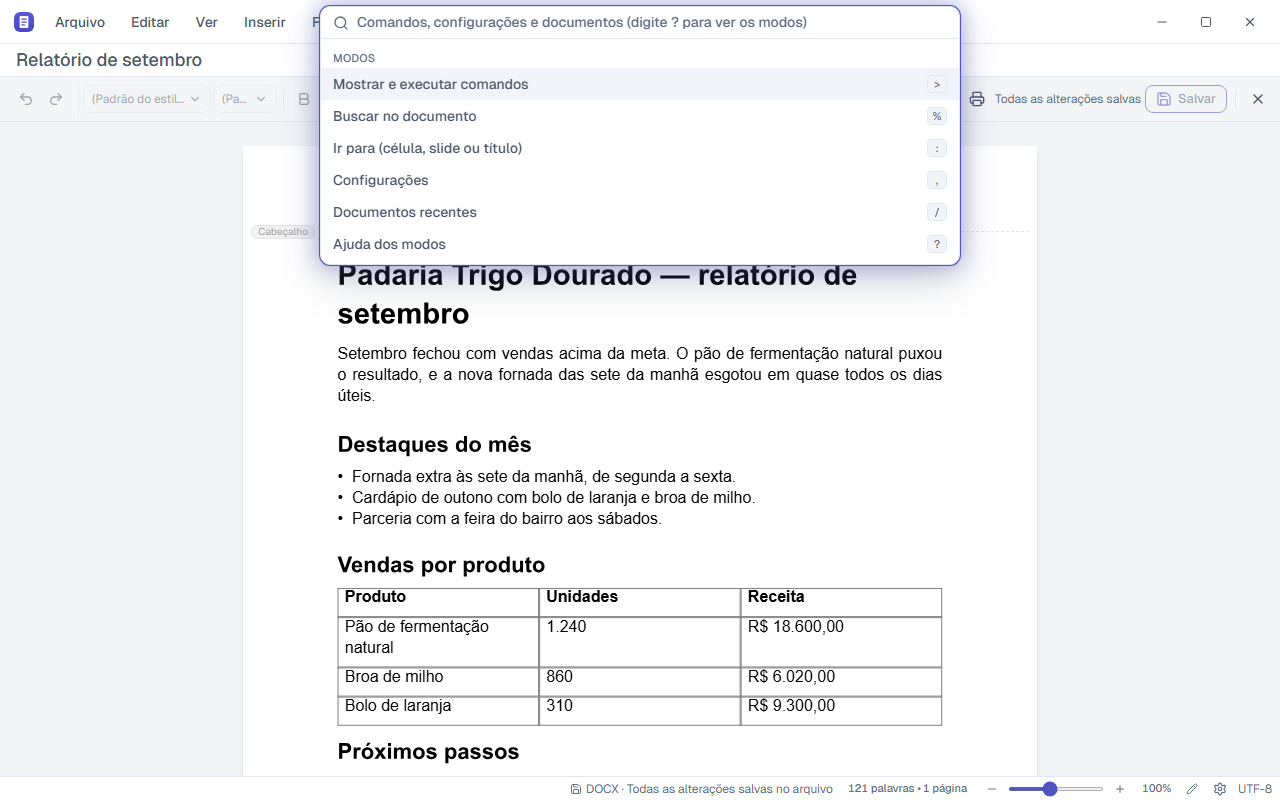The image size is (1280, 800).
Task: Close the toolbar with the X icon
Action: [1258, 99]
